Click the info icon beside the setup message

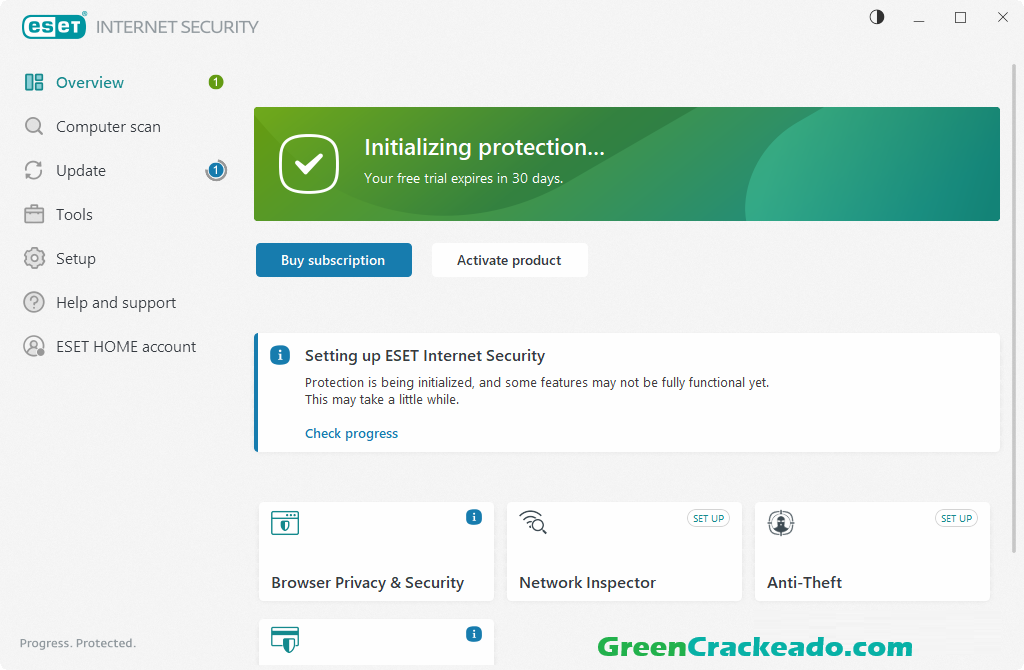coord(280,355)
